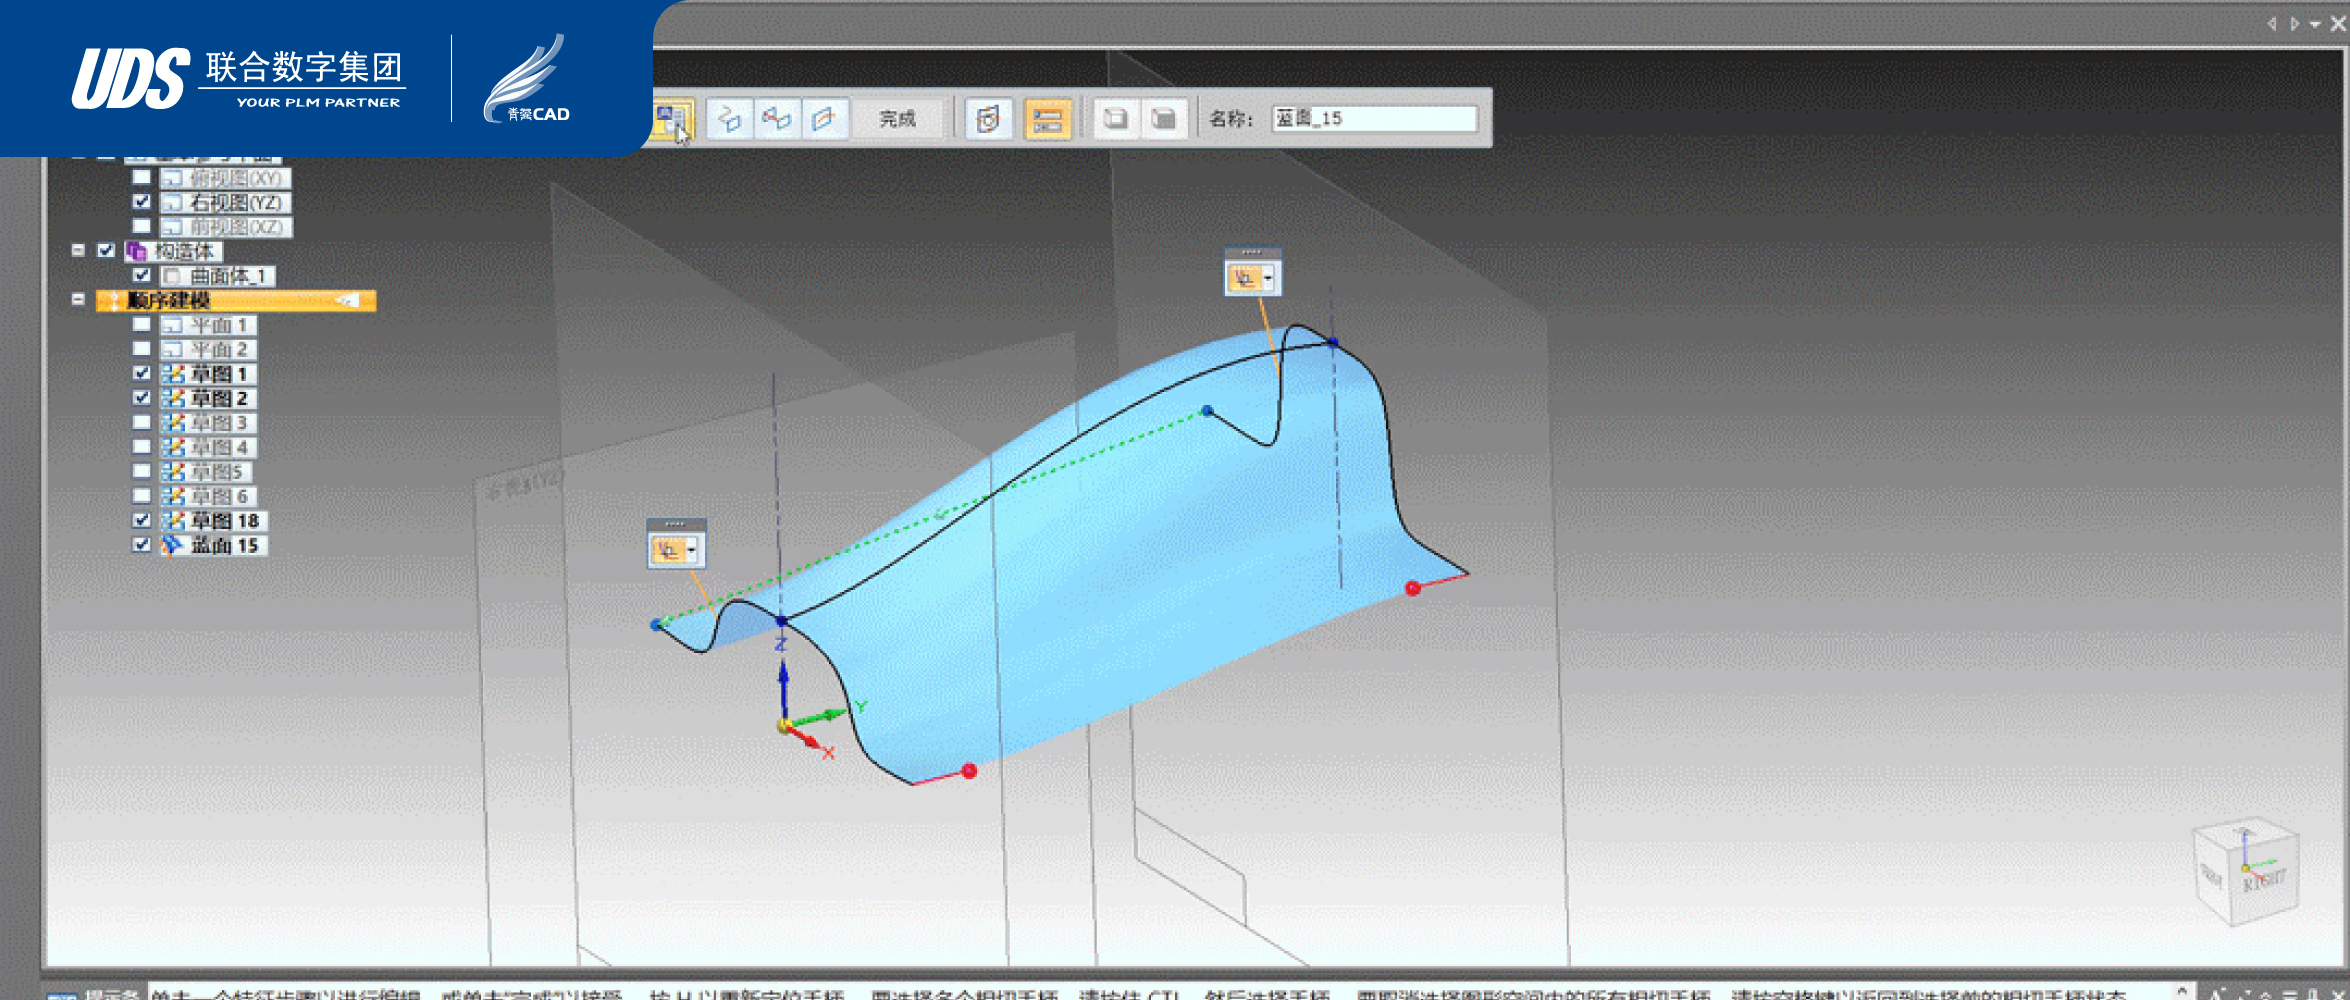
Task: Click the guide curve step icon
Action: tap(777, 119)
